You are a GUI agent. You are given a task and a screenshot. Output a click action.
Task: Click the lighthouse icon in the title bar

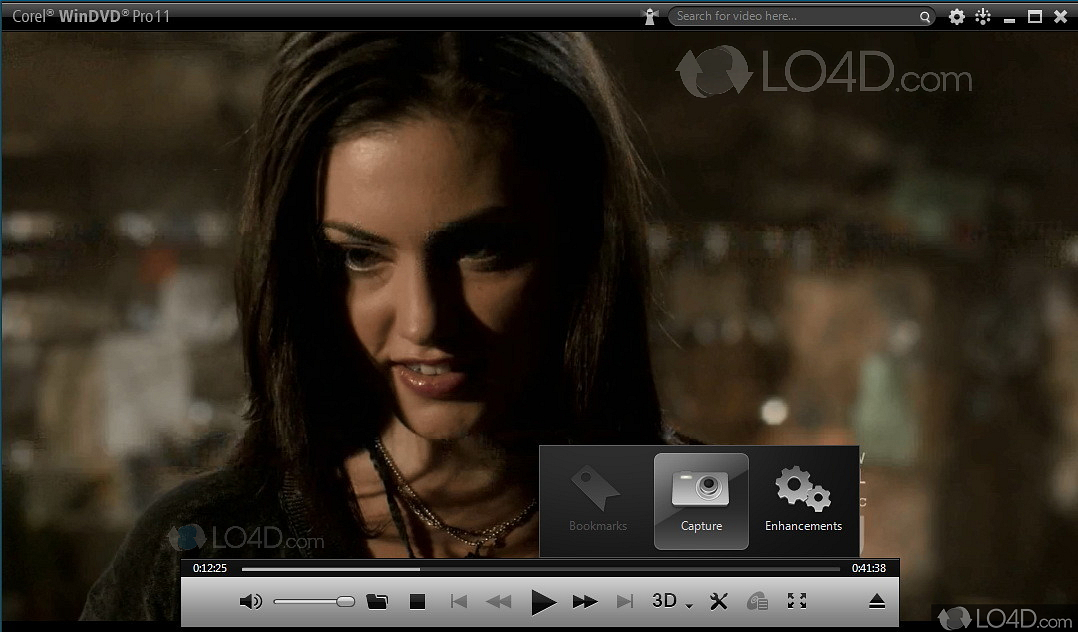[649, 16]
